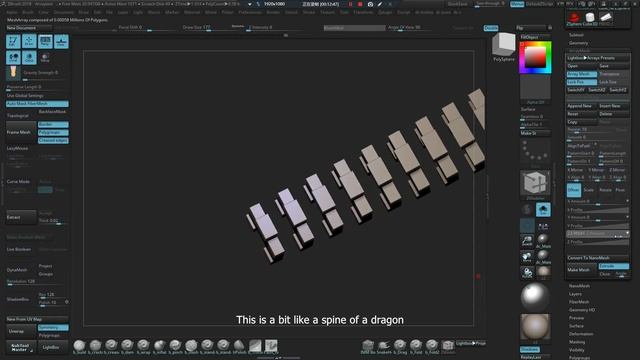Screen dimensions: 640x360
Task: Open the white material sphere
Action: (x=535, y=297)
